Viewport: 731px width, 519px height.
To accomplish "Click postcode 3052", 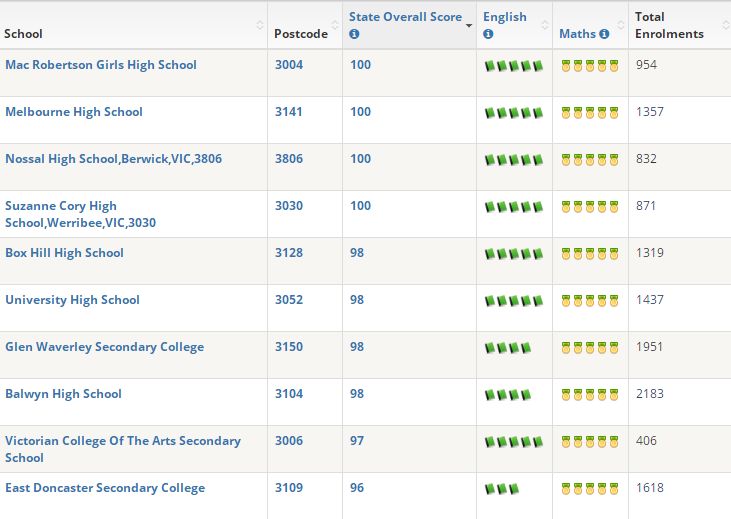I will point(289,300).
